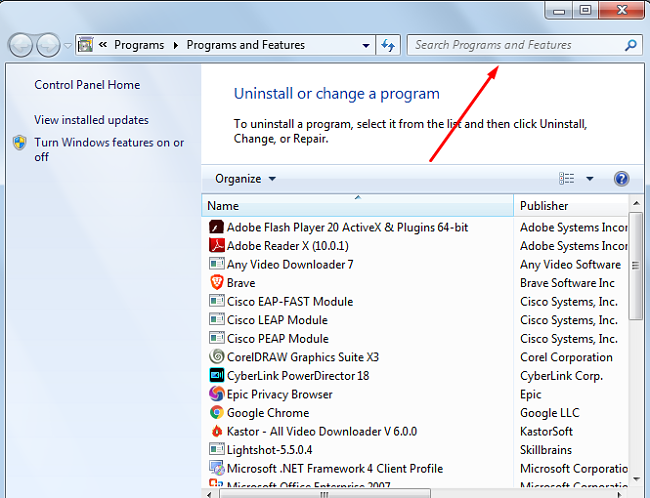Select Cisco LEAP Module entry

[277, 320]
